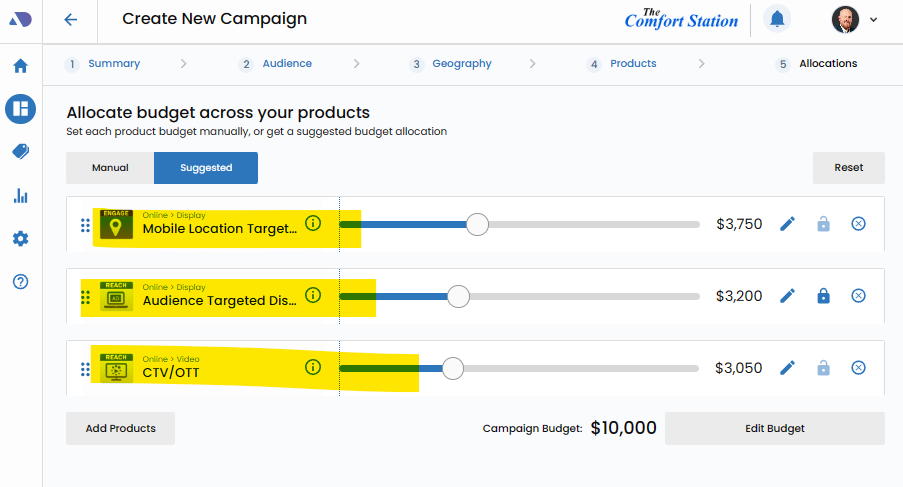
Task: Open the settings gear in sidebar
Action: pyautogui.click(x=20, y=239)
